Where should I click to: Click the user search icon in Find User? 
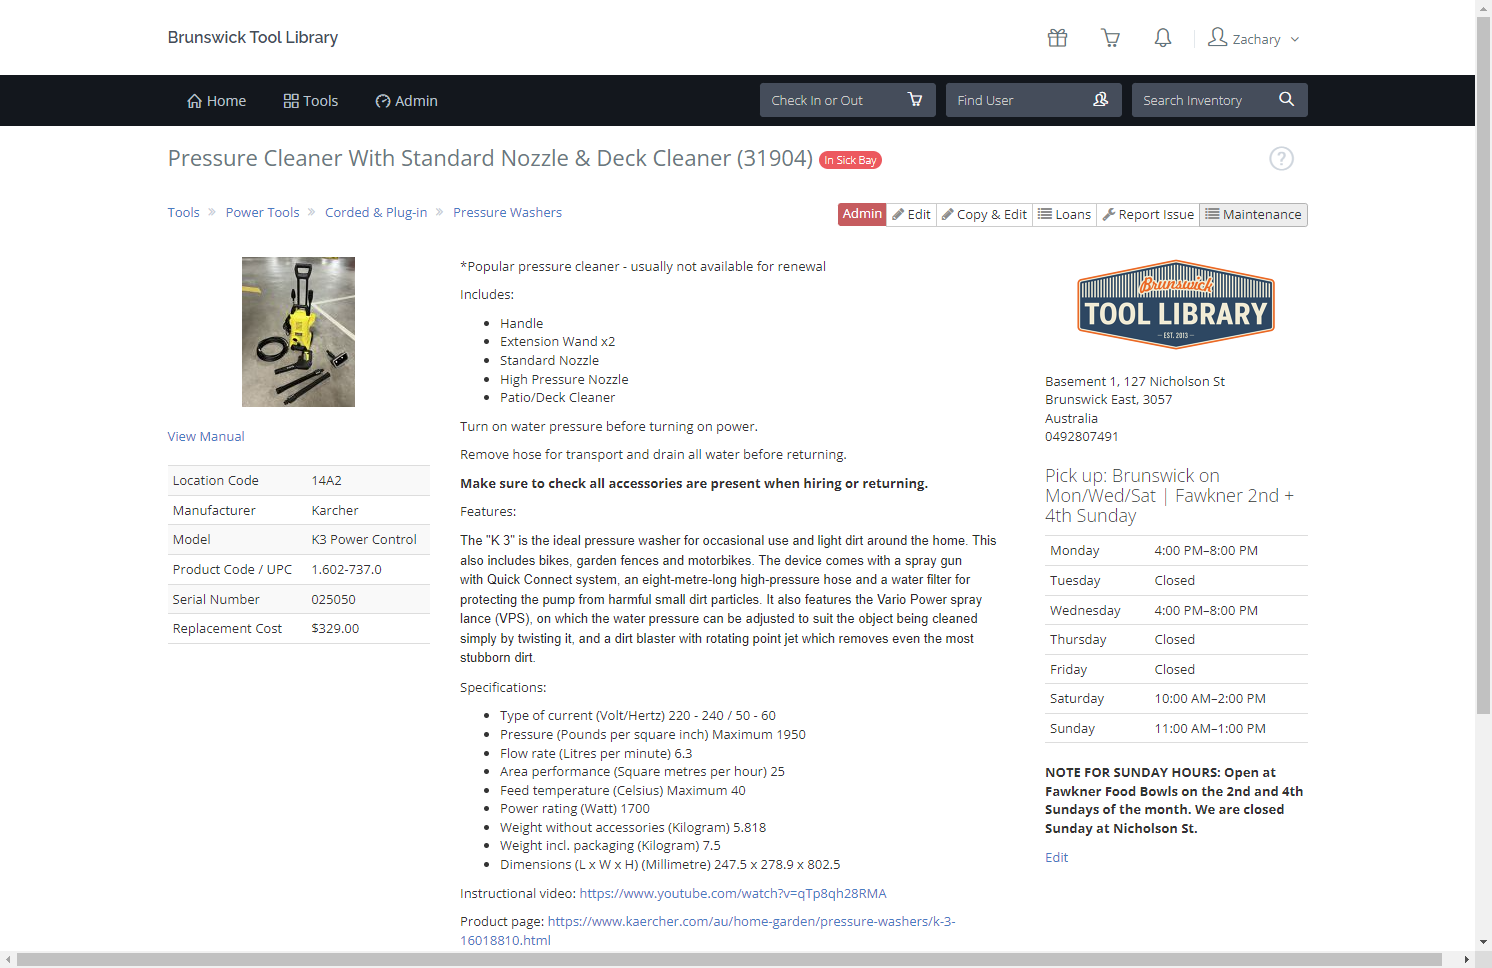pos(1101,99)
